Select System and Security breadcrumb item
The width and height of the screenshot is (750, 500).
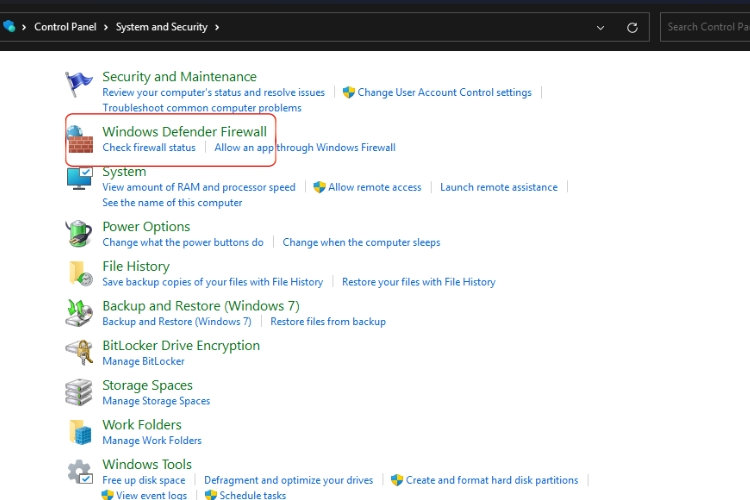point(161,27)
